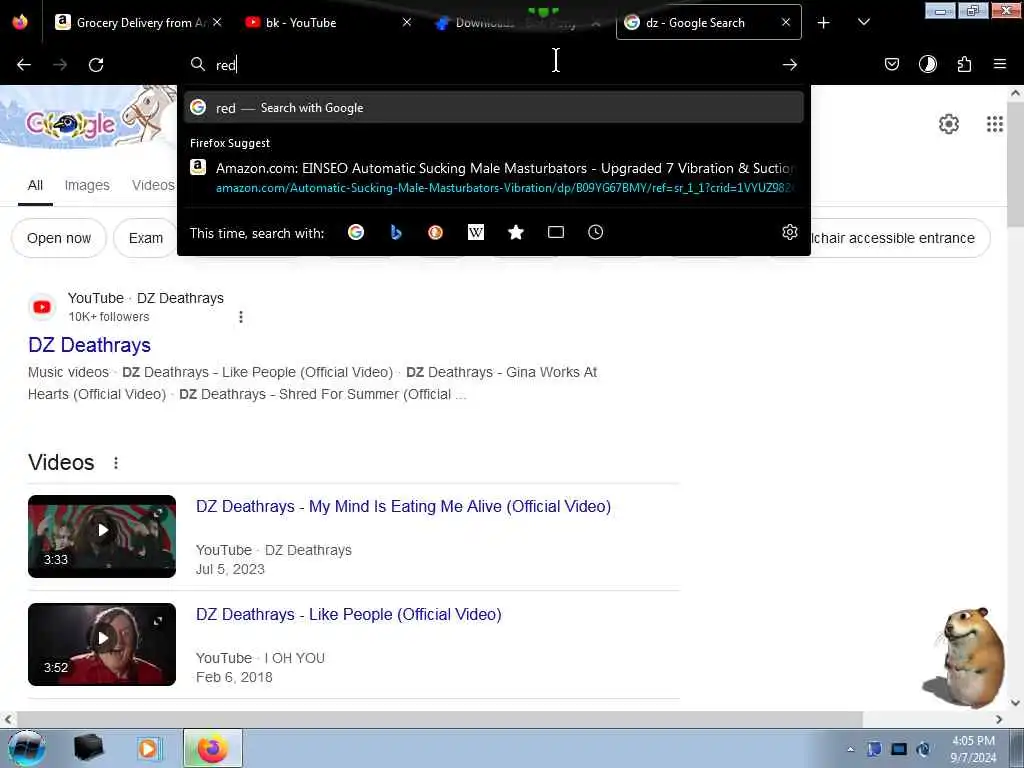This screenshot has width=1024, height=768.
Task: Click the Google doodle logo
Action: pos(89,118)
